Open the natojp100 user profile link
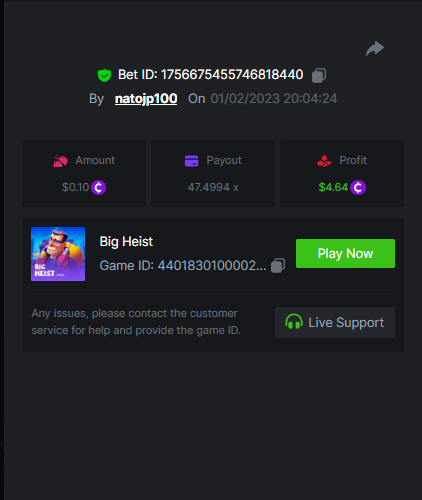 146,99
